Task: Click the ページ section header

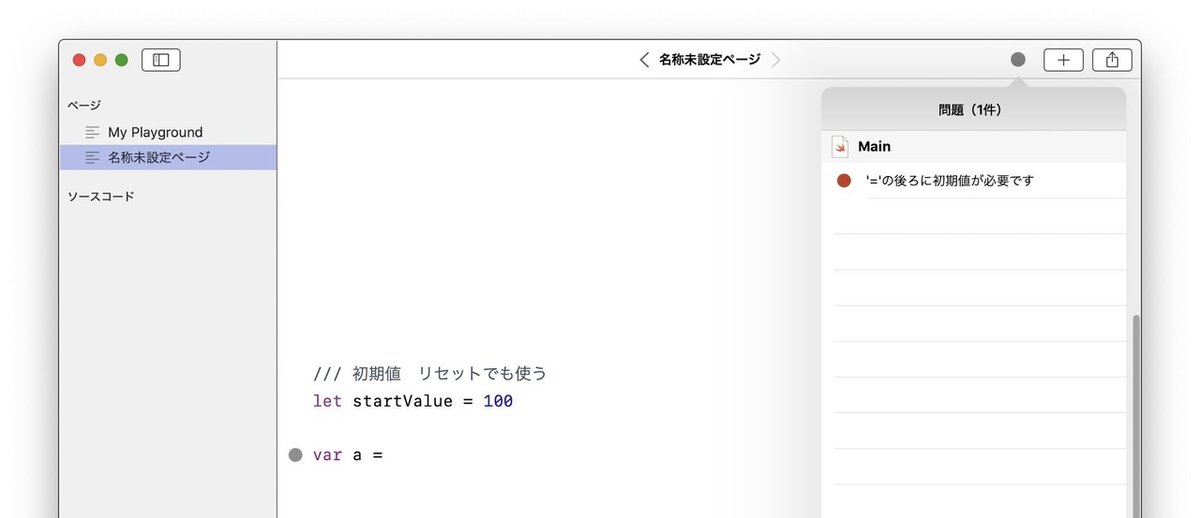Action: pos(84,105)
